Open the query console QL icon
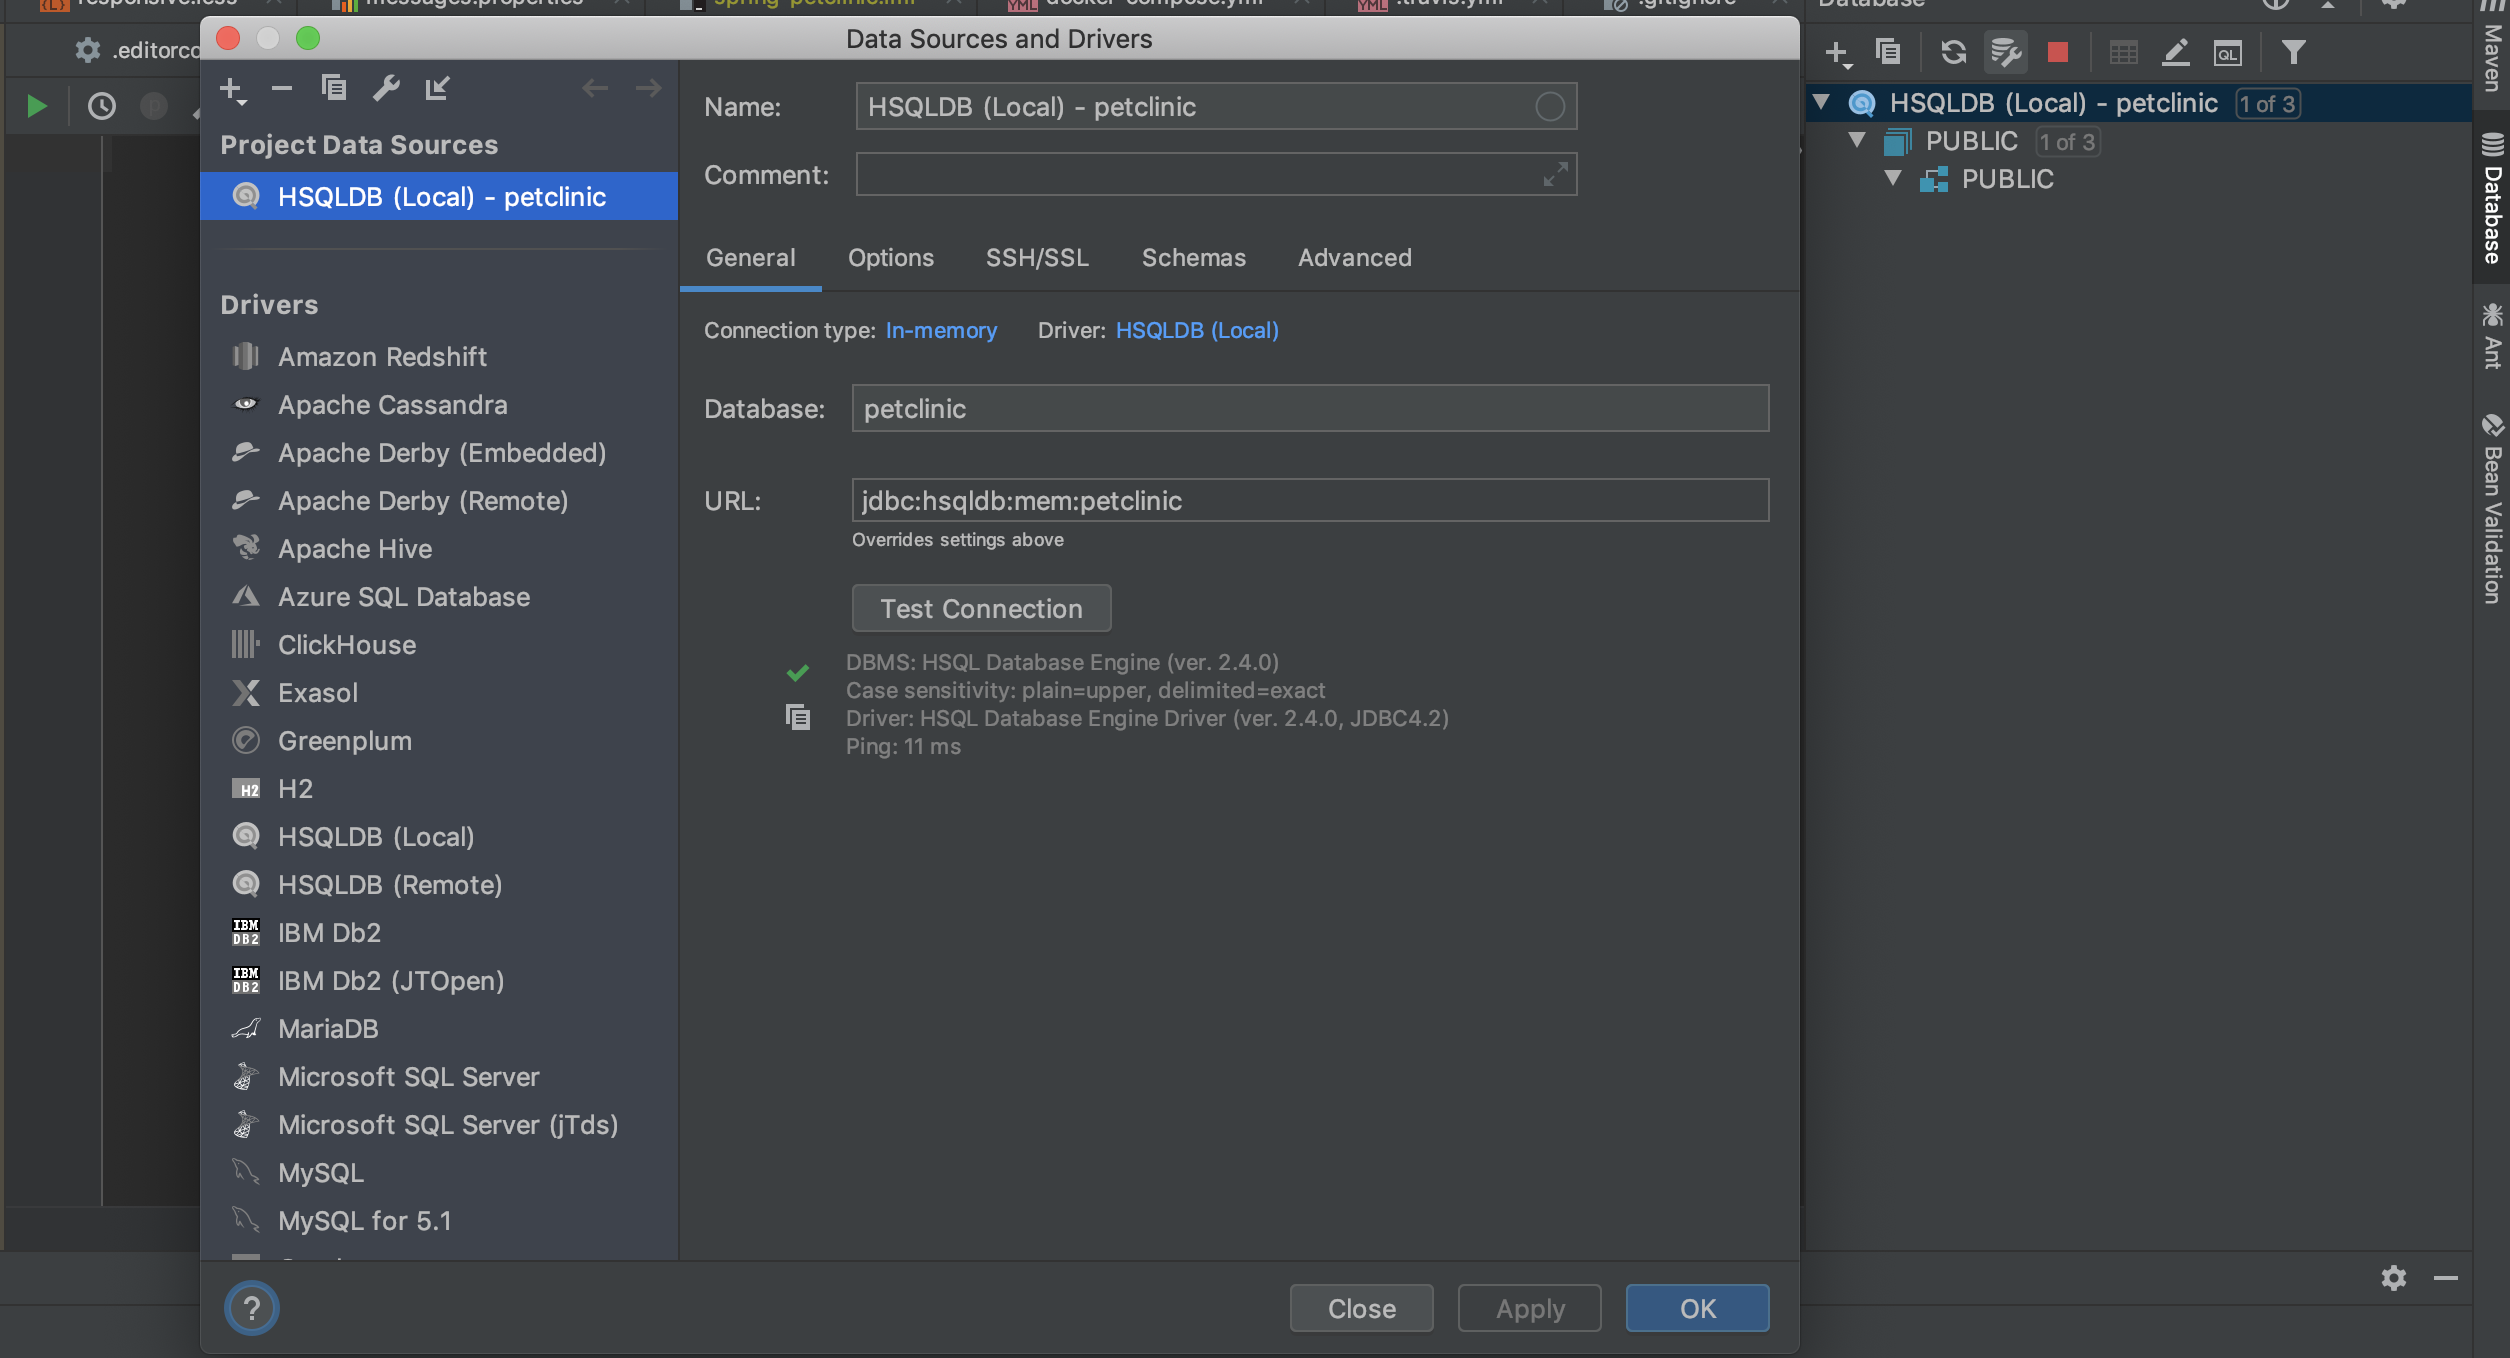 coord(2227,52)
